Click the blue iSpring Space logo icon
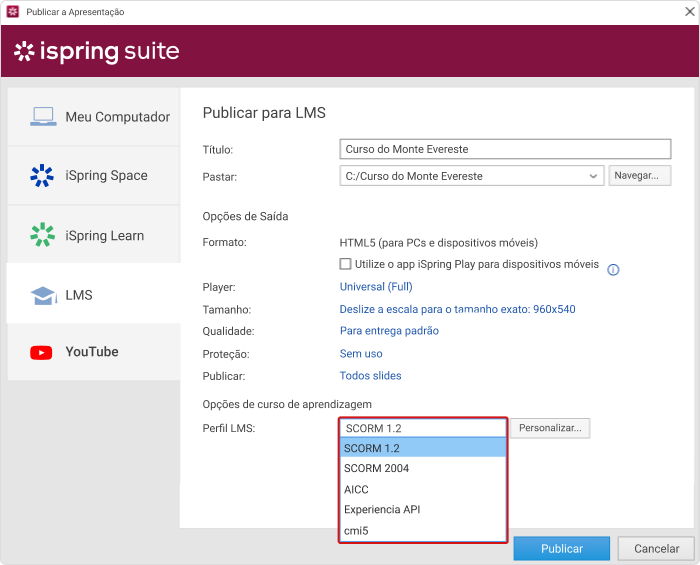This screenshot has width=700, height=565. click(42, 175)
